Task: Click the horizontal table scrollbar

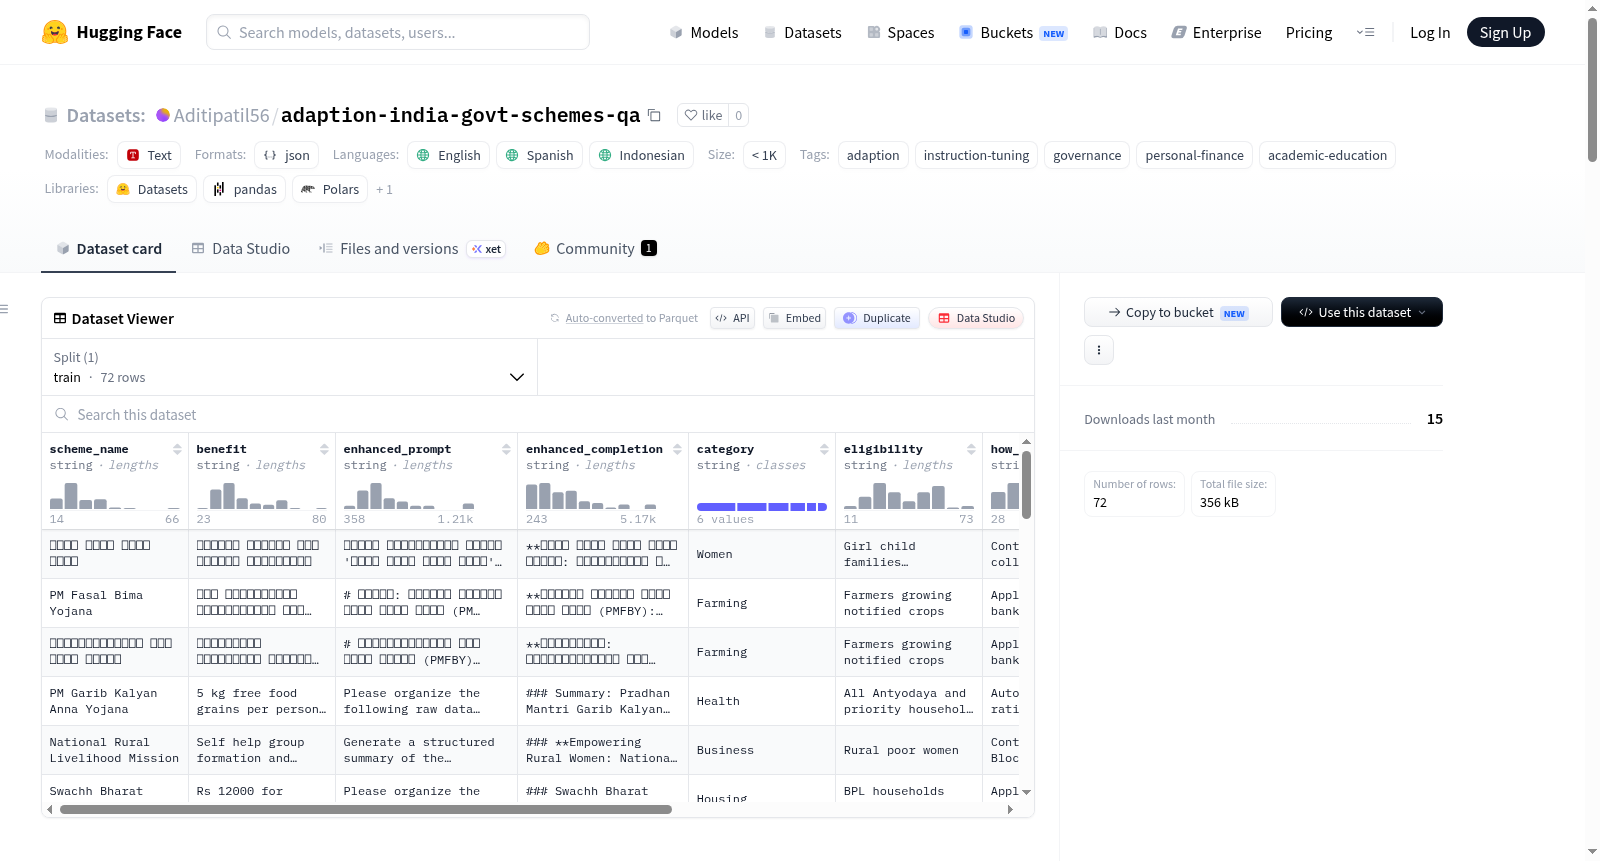Action: point(366,809)
